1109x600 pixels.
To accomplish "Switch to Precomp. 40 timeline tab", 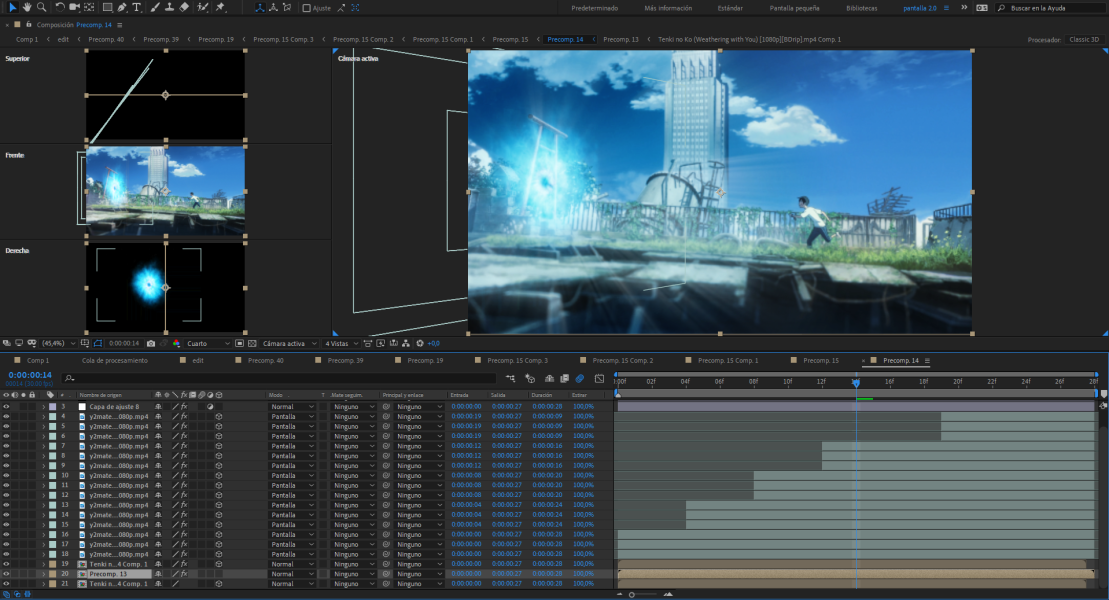I will pos(265,361).
